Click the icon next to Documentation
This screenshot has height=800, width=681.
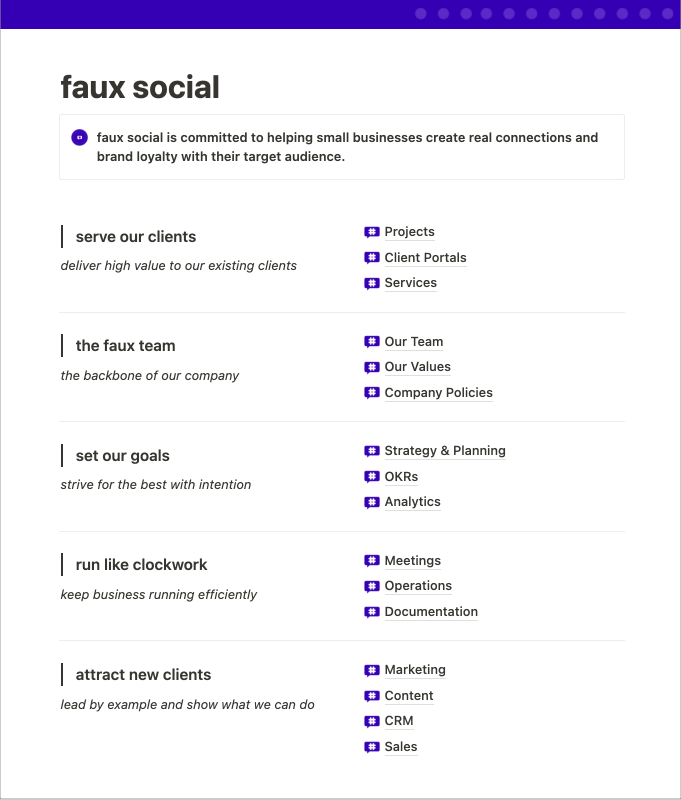click(371, 612)
